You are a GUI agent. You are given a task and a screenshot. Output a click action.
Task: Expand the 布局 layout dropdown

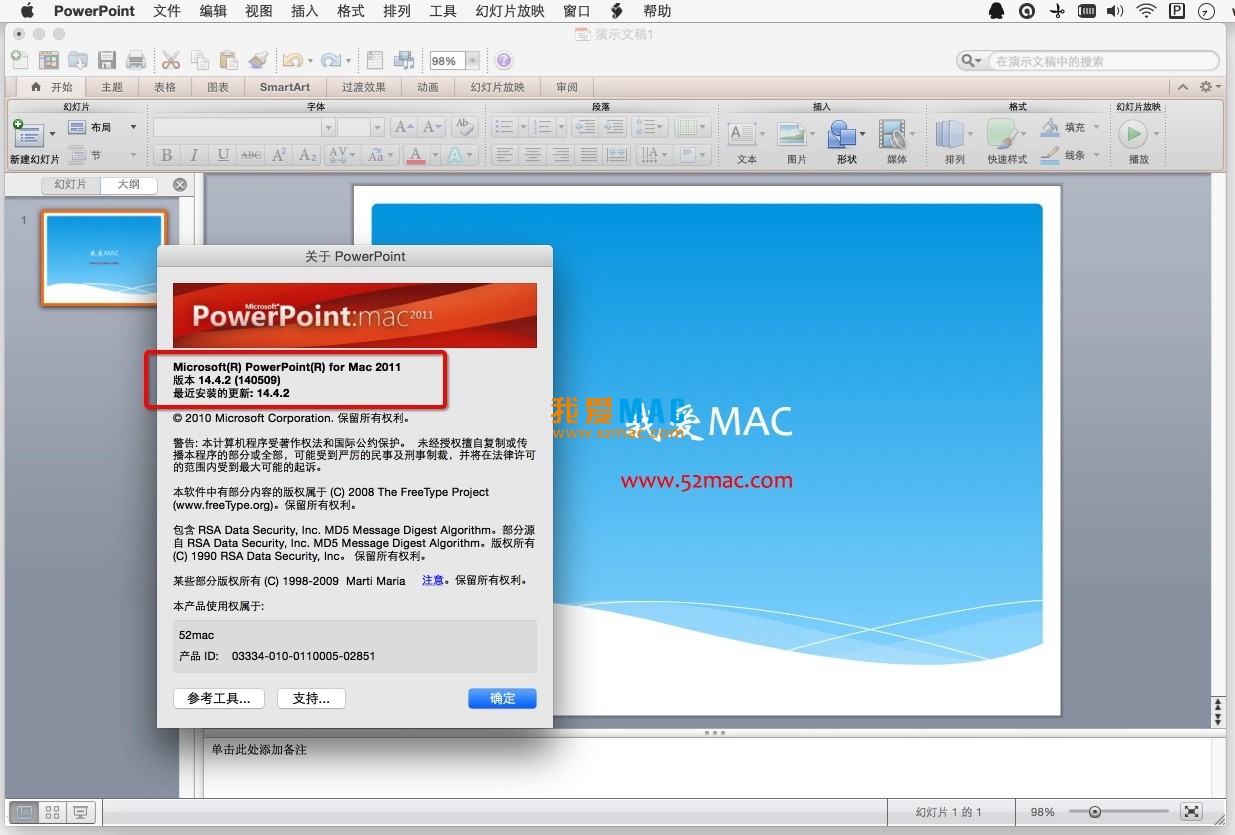point(133,127)
